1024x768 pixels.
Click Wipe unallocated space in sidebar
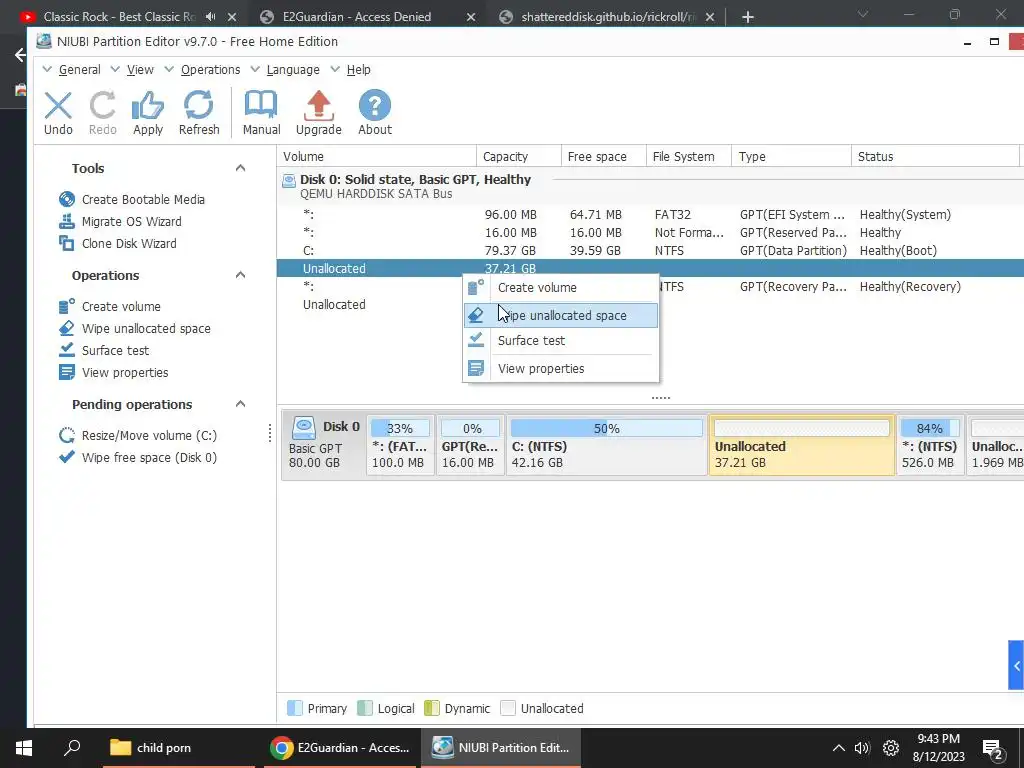(x=135, y=328)
